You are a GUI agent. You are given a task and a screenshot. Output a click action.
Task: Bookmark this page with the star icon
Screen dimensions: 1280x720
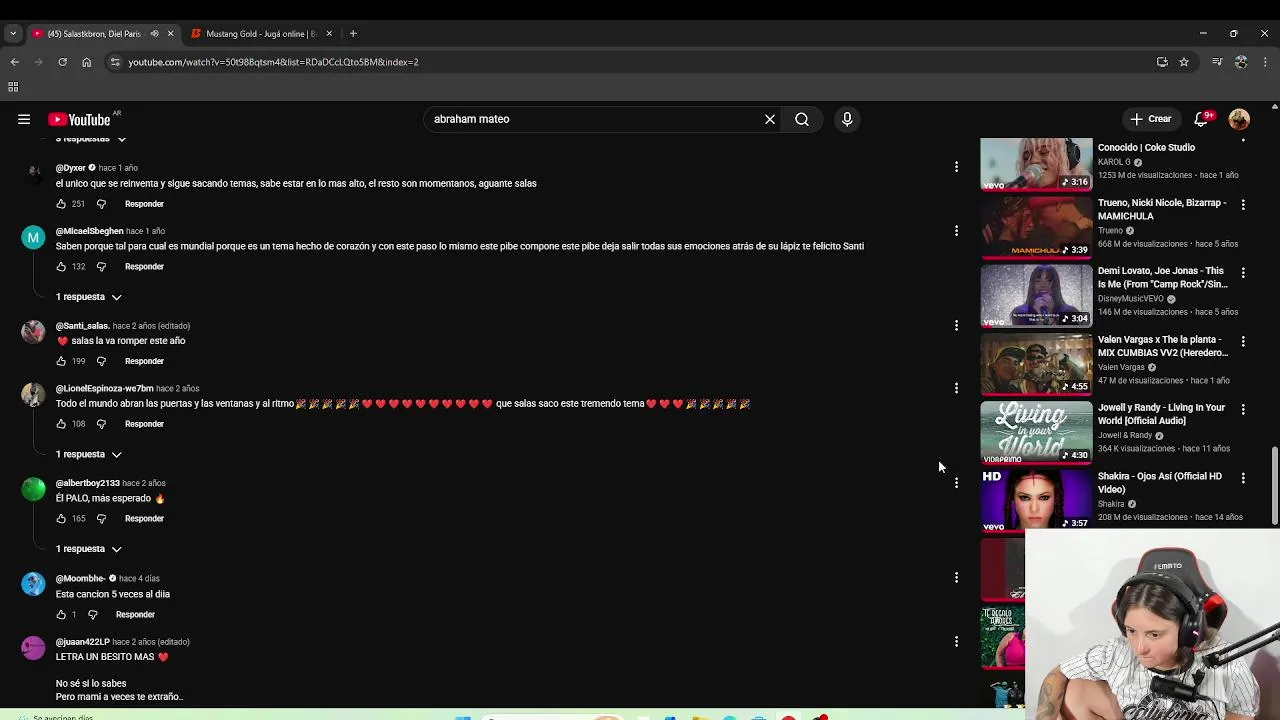pyautogui.click(x=1184, y=62)
